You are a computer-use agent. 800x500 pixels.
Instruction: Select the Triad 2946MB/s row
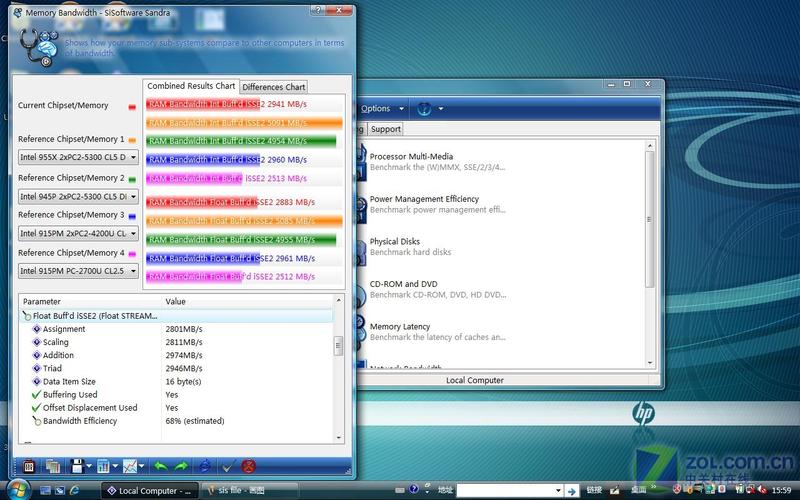(177, 368)
